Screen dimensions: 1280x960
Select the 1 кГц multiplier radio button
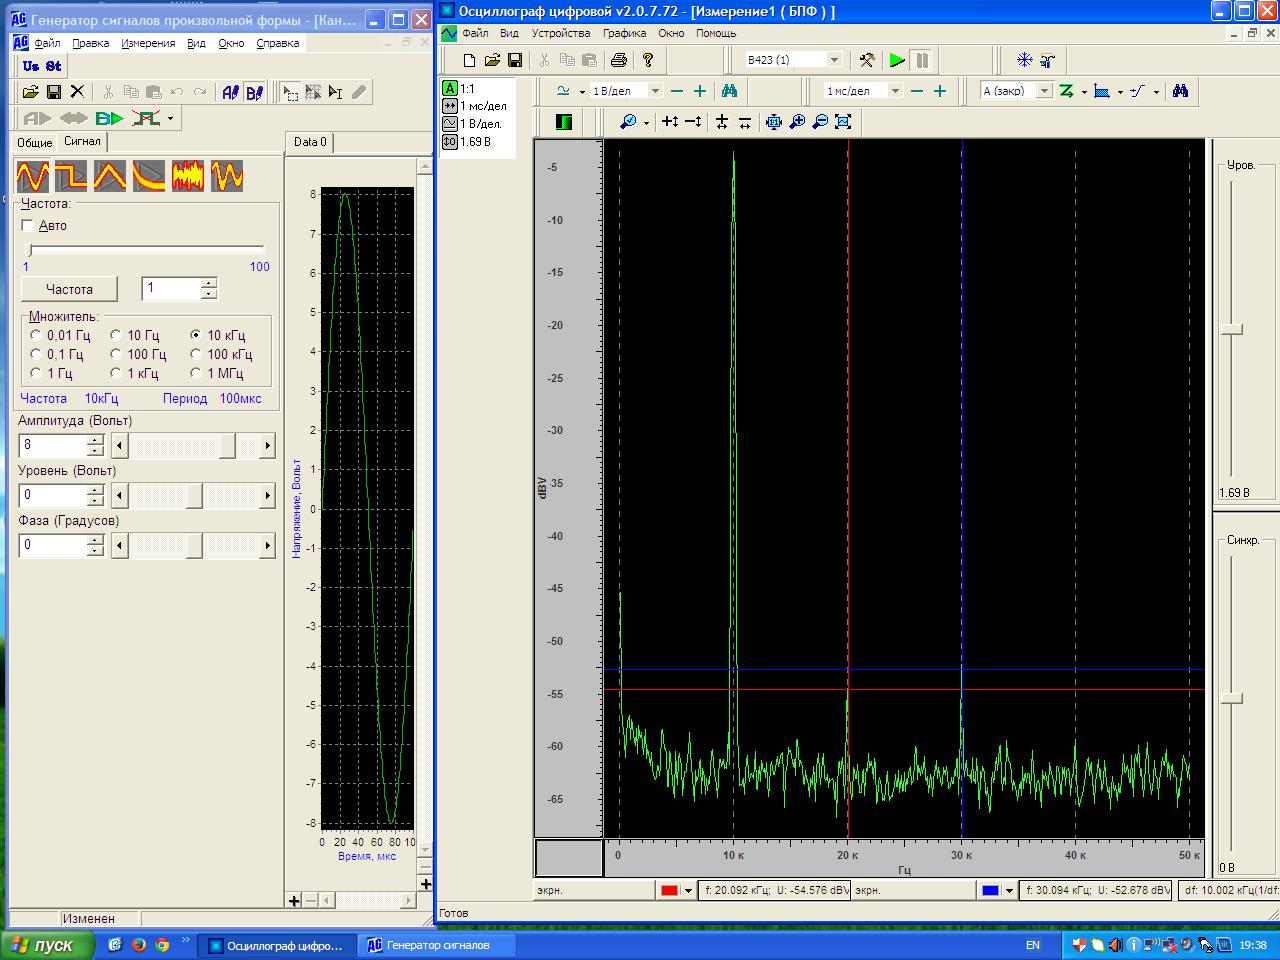tap(116, 373)
